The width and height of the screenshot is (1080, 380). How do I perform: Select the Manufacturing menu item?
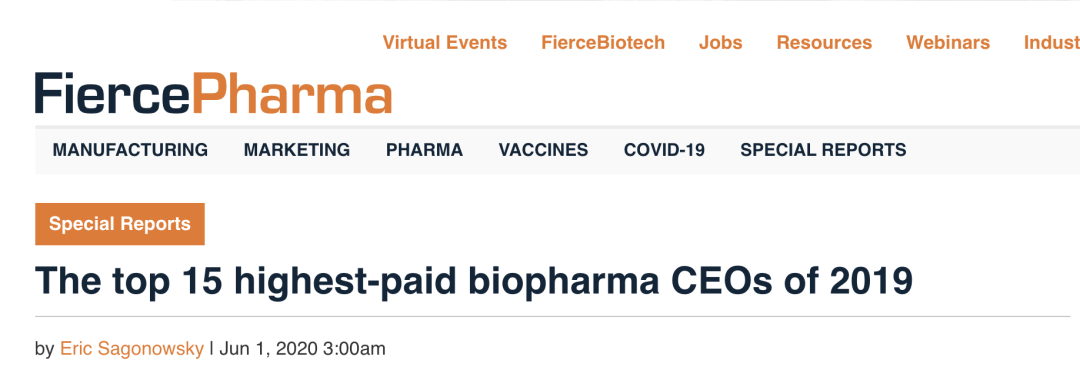point(130,149)
